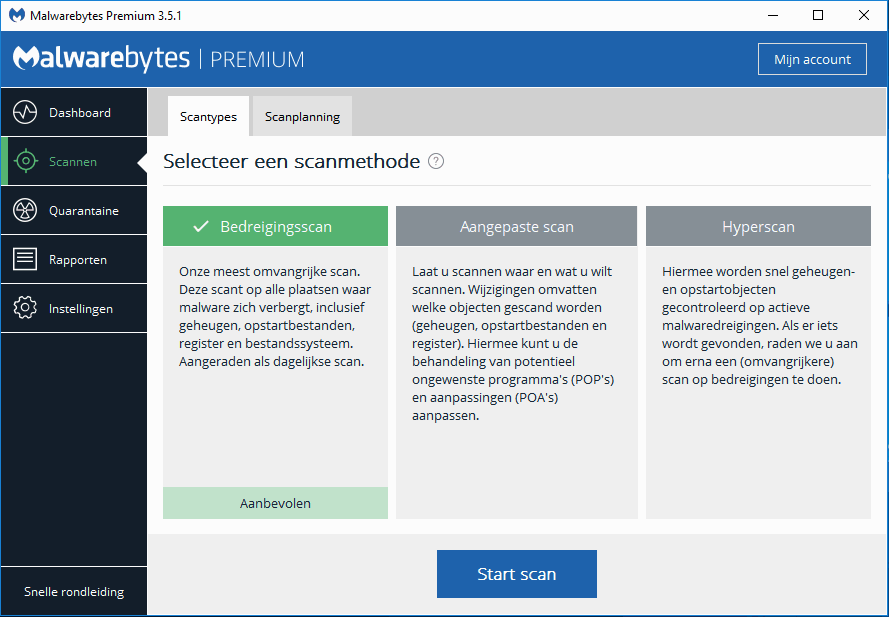Click the Rapporten list icon
889x617 pixels.
[x=25, y=260]
